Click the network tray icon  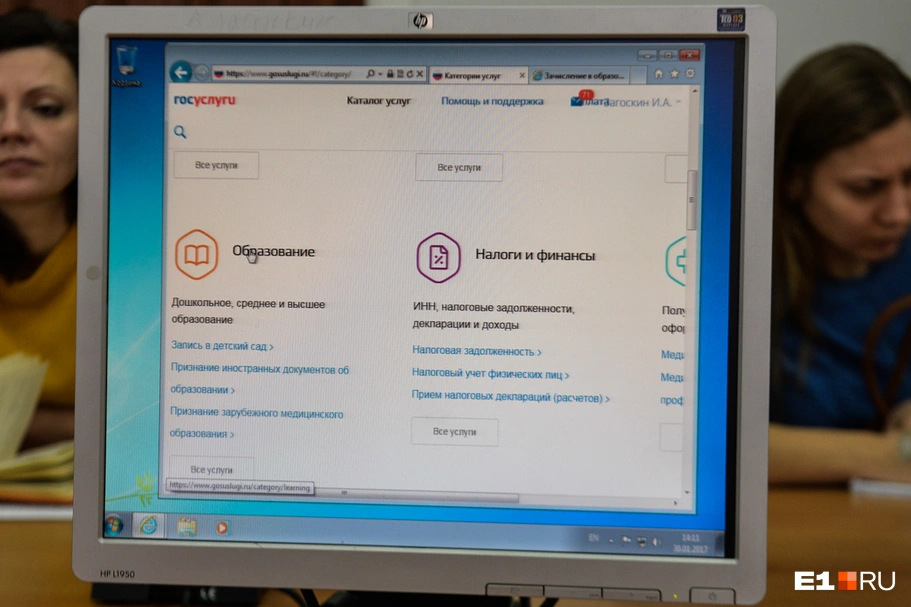pos(641,541)
